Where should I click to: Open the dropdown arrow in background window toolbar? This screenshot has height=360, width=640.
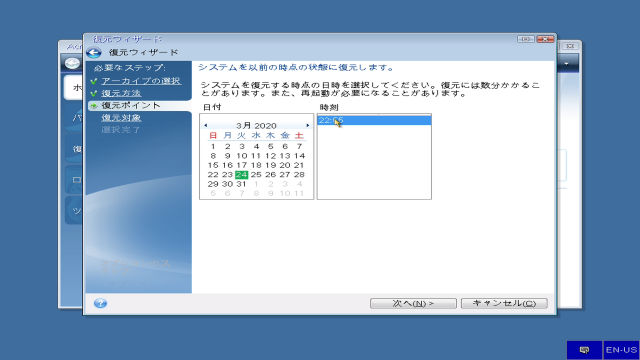(x=567, y=64)
